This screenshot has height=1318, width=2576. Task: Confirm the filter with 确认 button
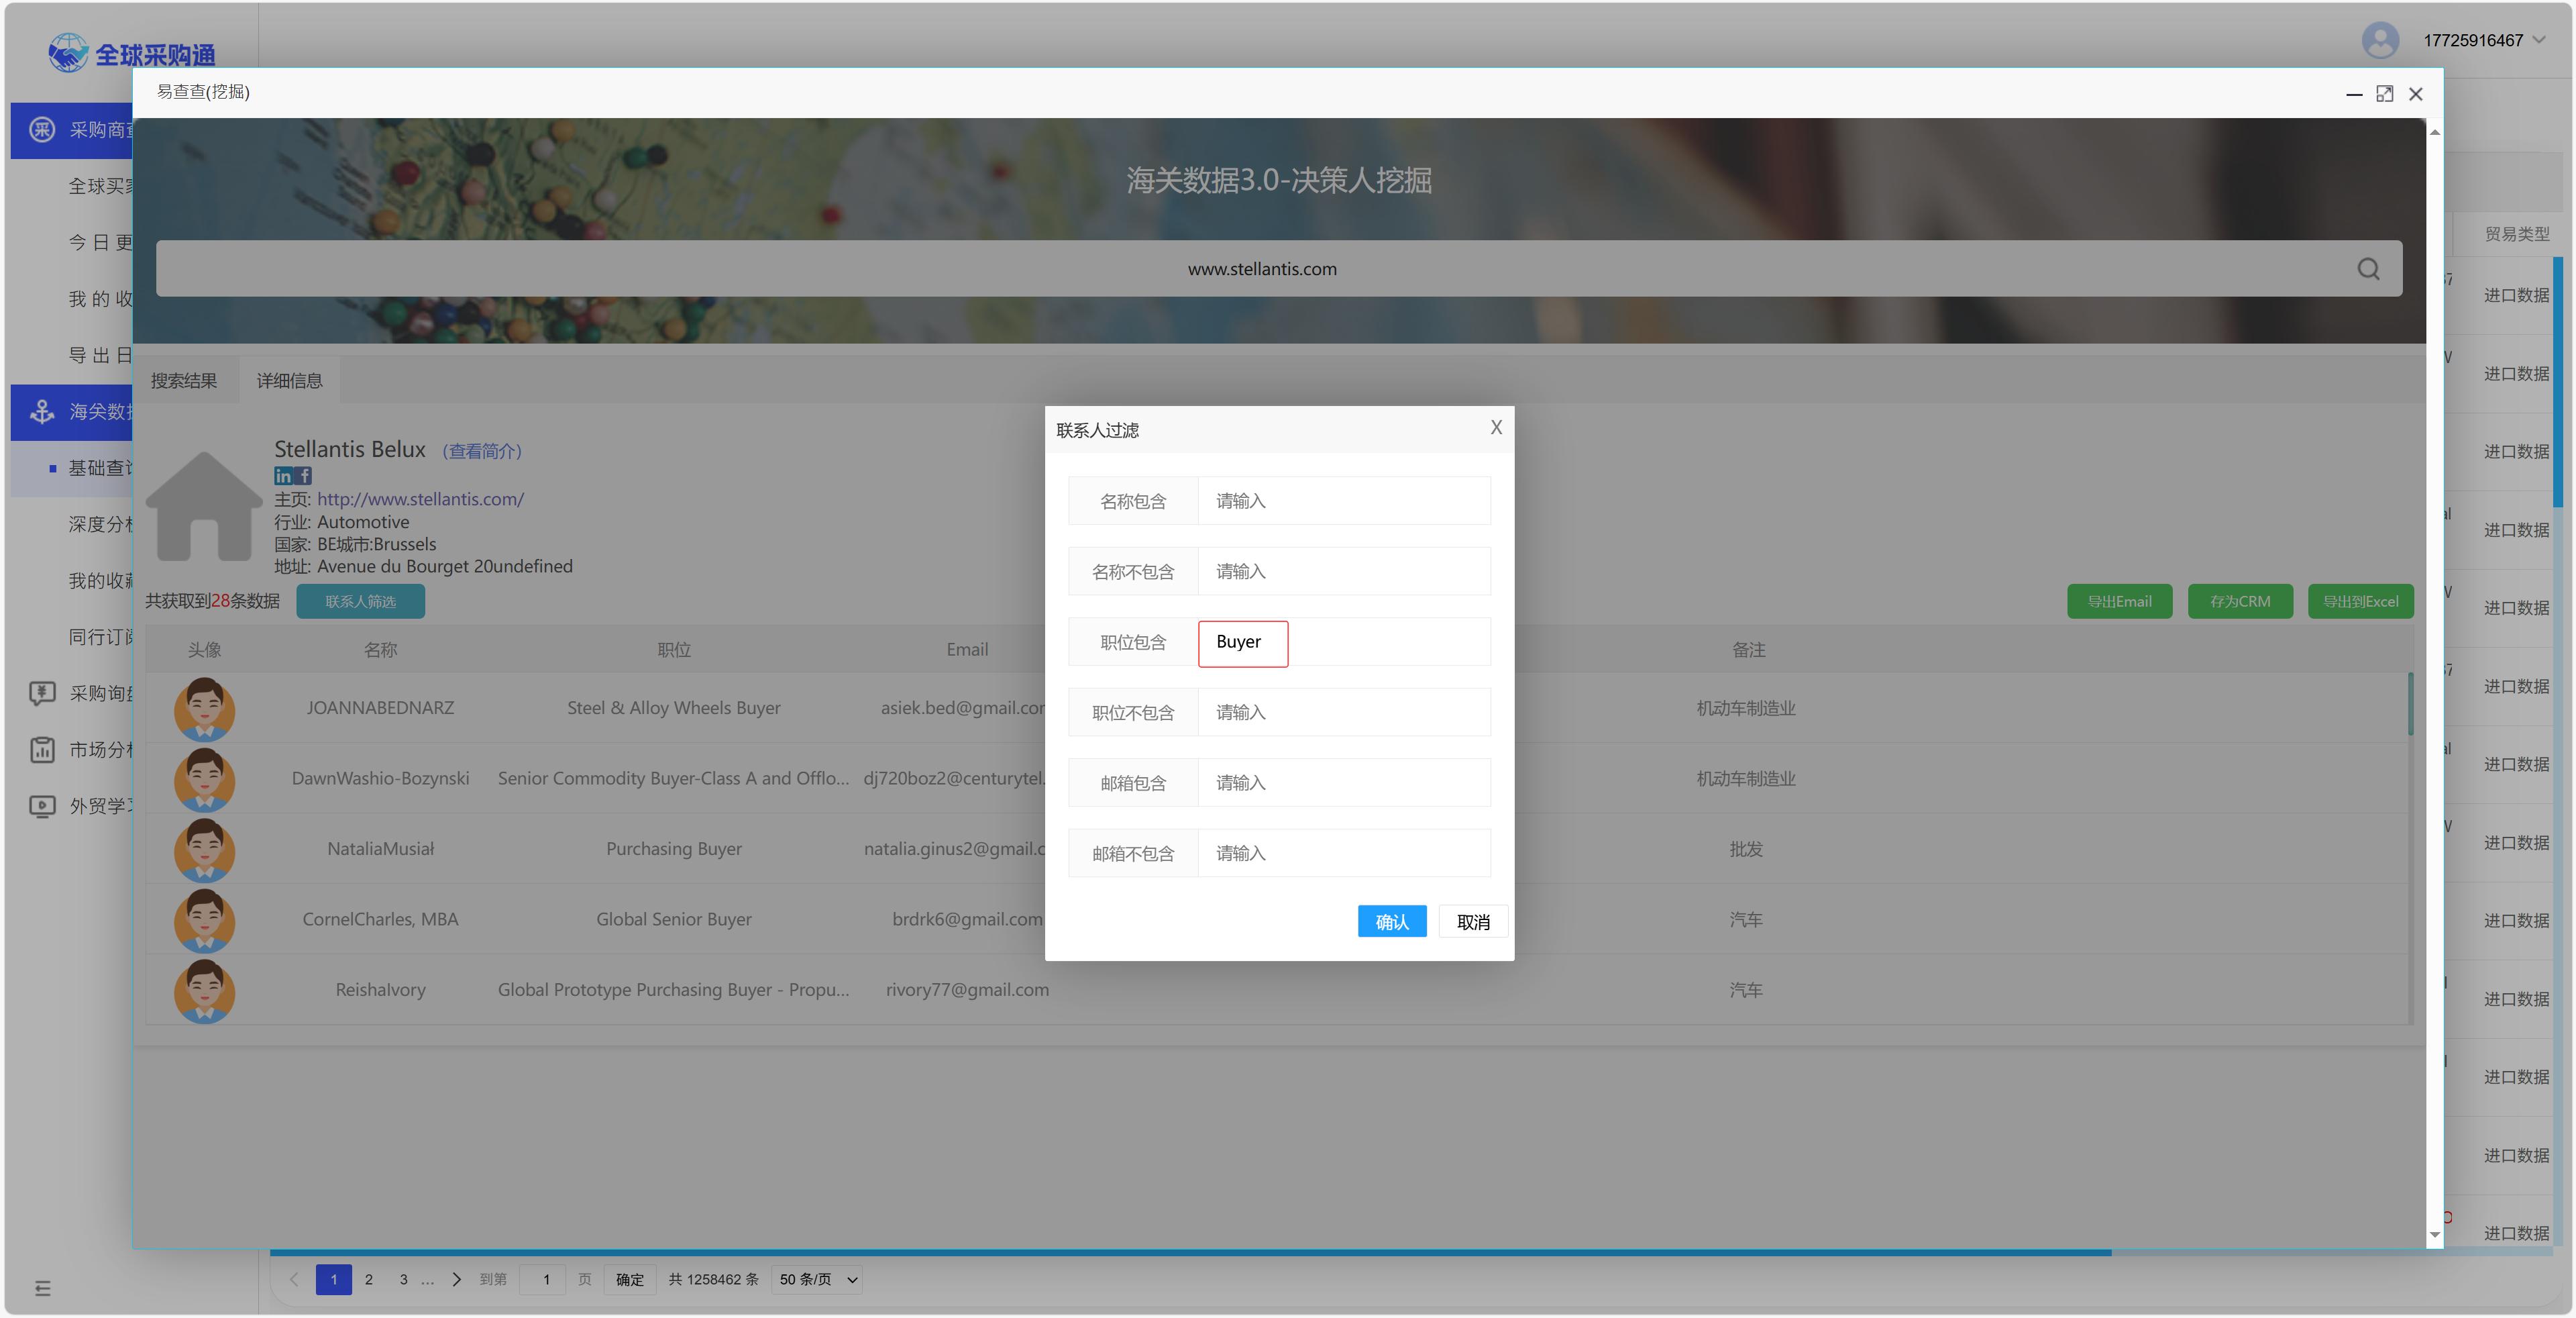1391,922
